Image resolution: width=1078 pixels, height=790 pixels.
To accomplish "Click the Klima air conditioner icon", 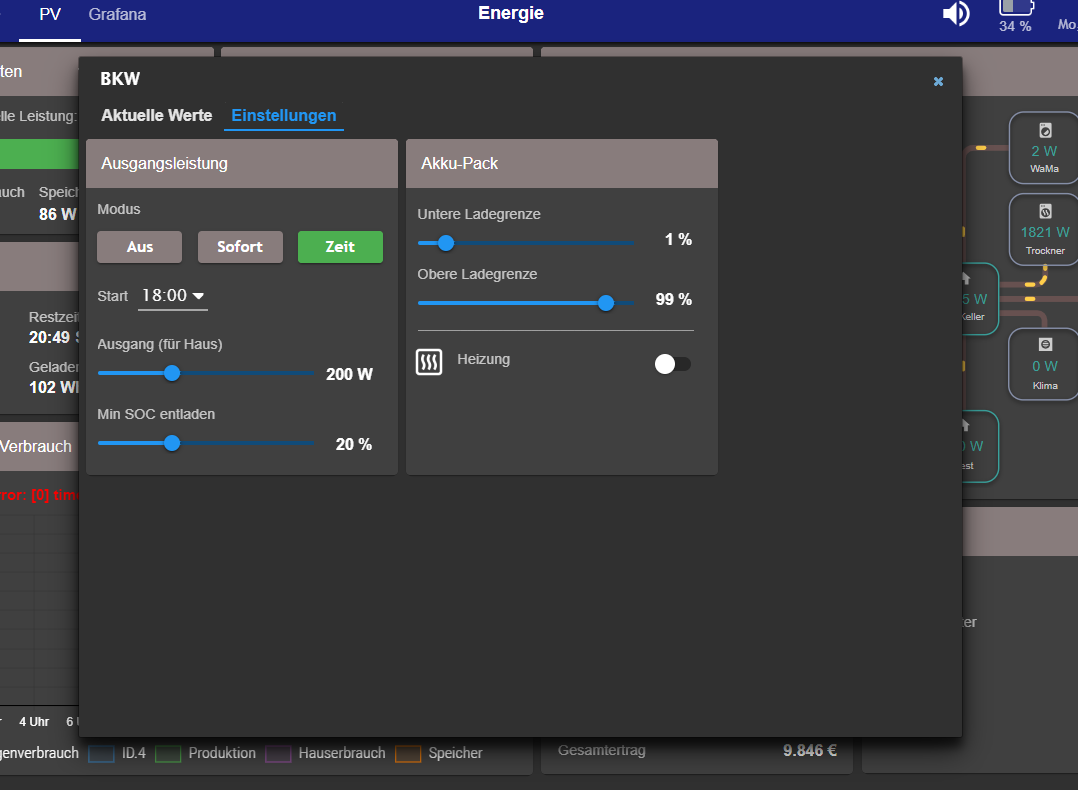I will (1045, 345).
